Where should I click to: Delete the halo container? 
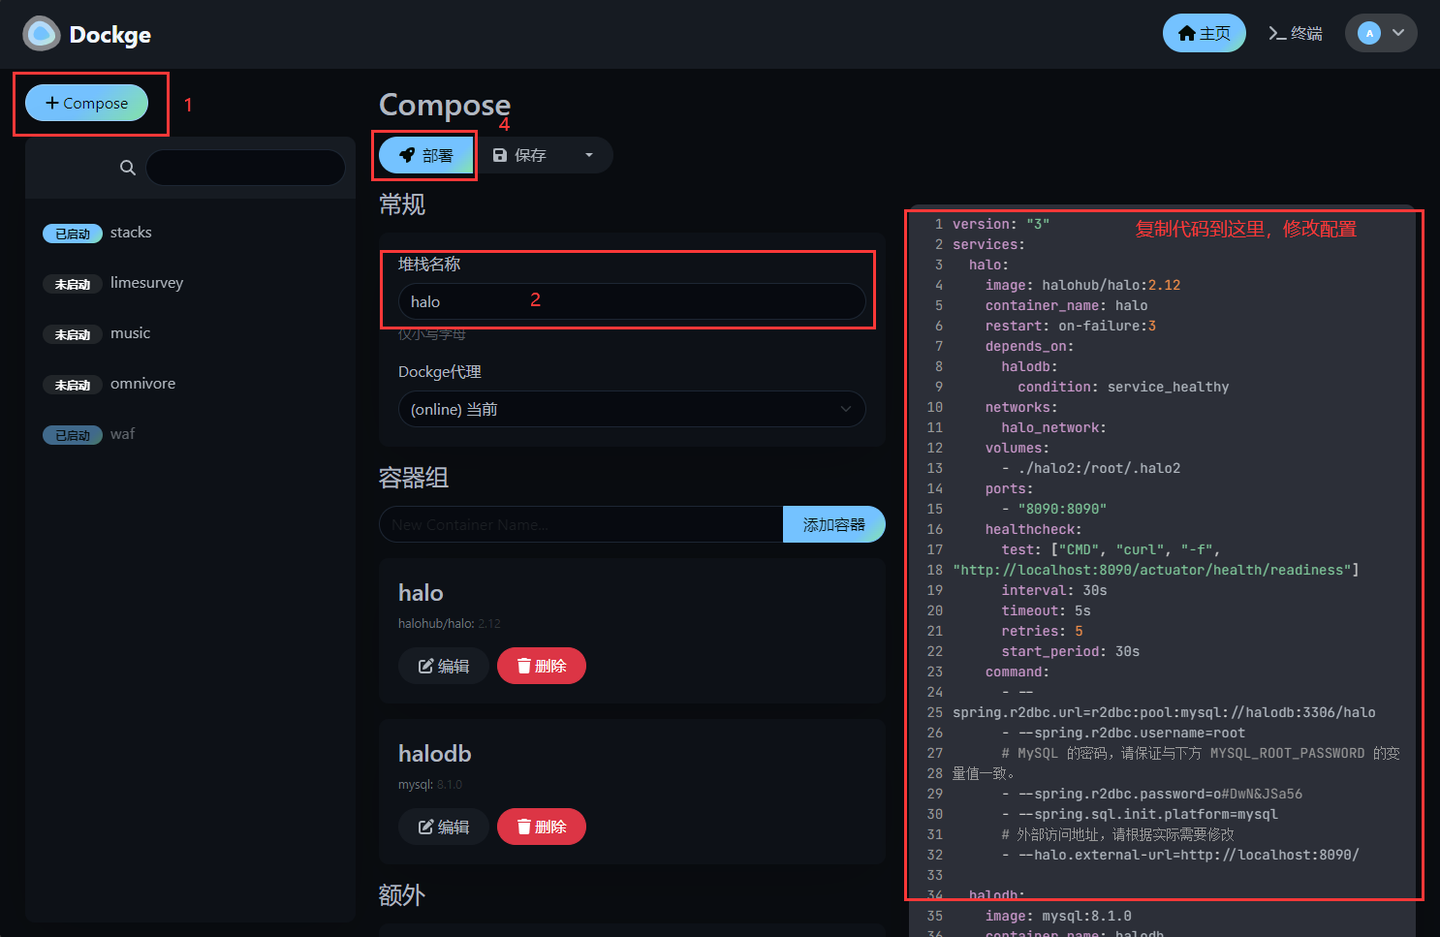point(541,666)
